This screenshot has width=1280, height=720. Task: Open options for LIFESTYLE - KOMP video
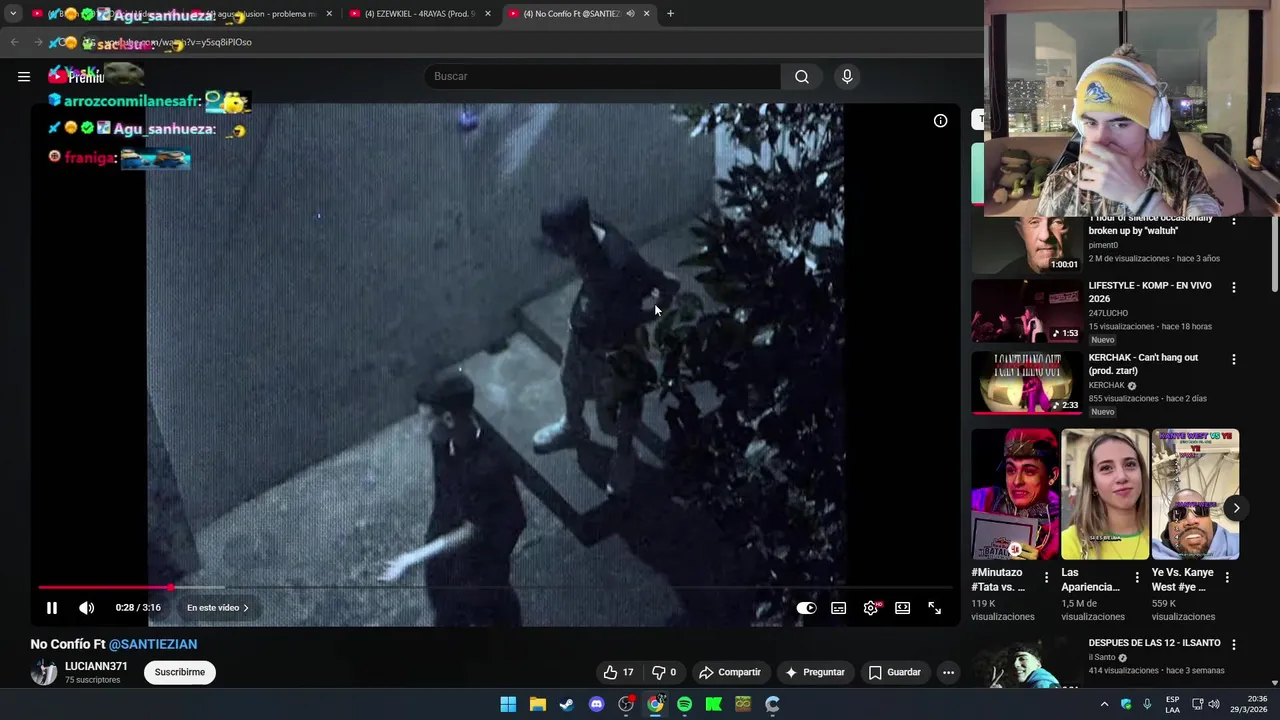(1233, 287)
